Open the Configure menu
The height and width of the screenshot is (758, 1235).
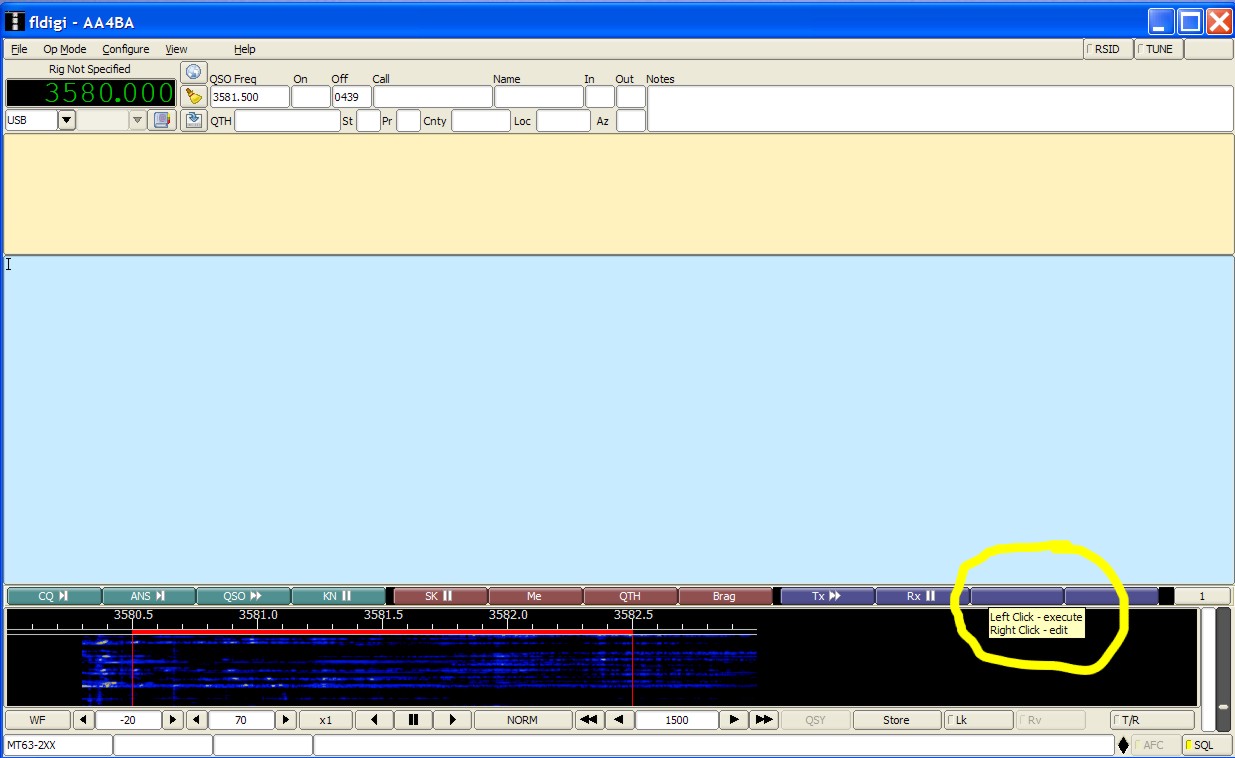tap(126, 49)
